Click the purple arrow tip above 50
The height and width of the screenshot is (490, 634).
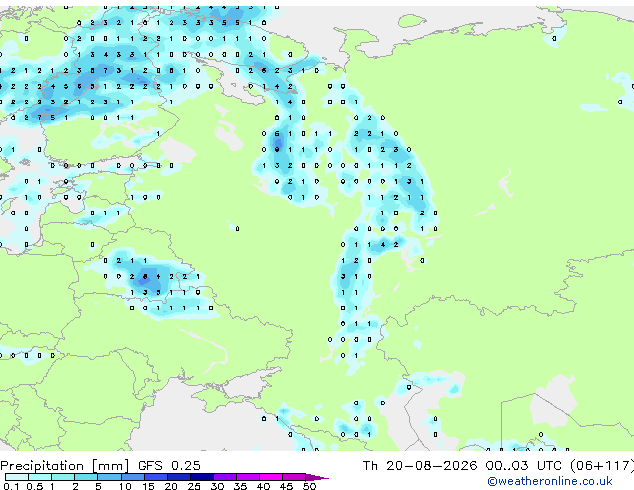tap(317, 477)
